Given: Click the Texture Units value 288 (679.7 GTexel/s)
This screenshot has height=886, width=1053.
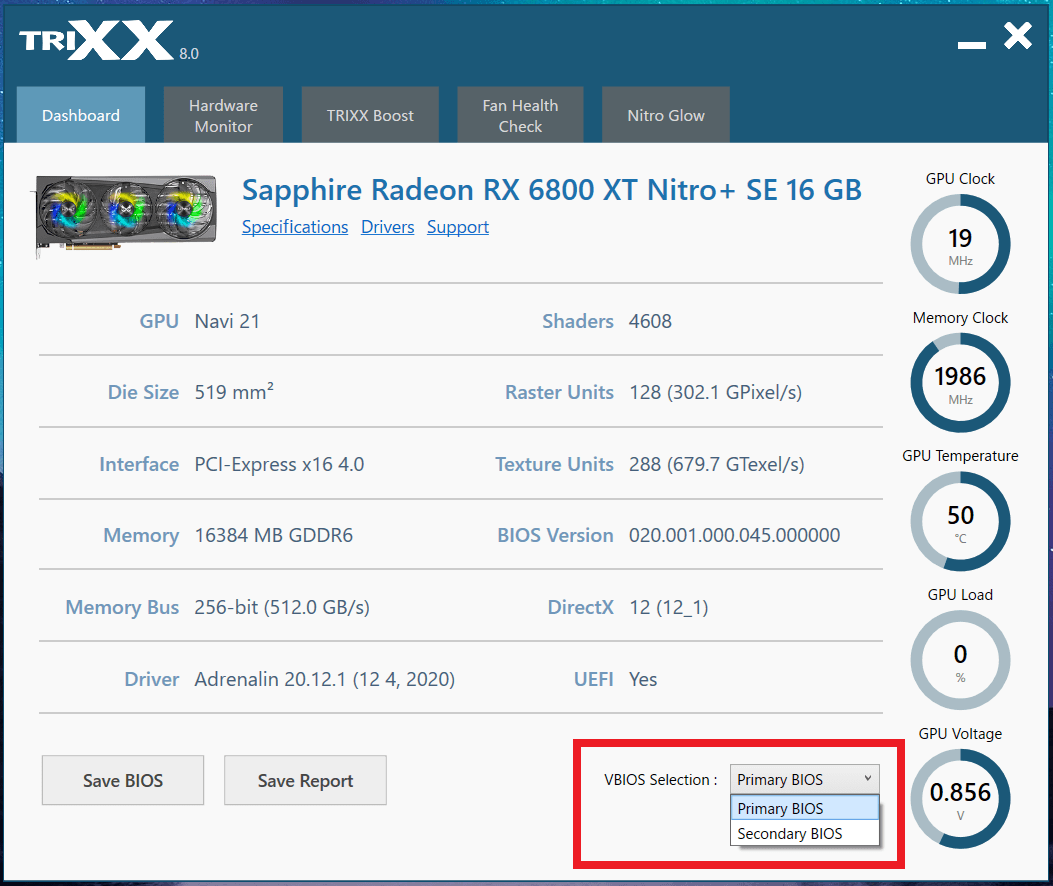Looking at the screenshot, I should (717, 464).
